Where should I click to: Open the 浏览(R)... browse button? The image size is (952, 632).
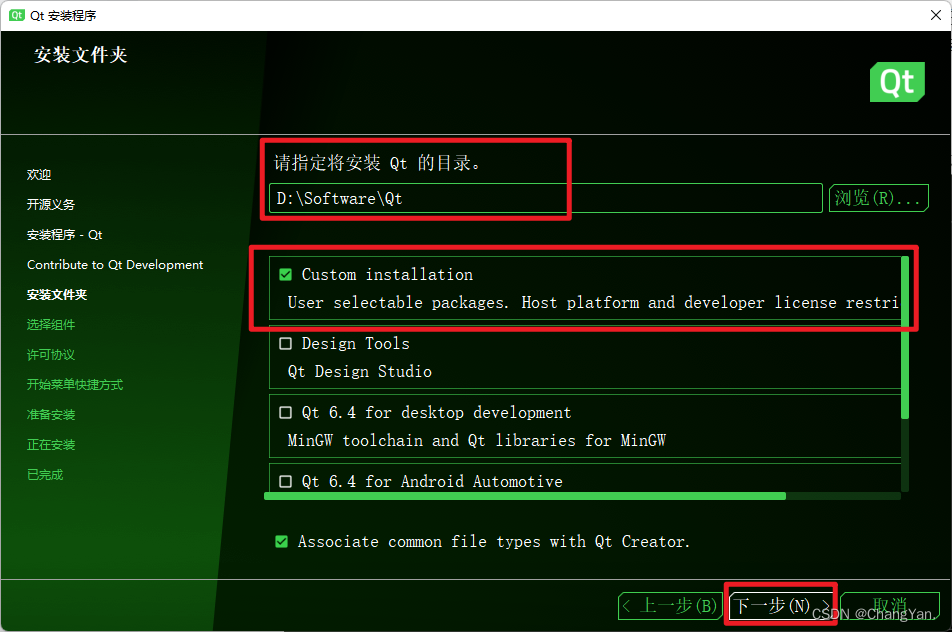coord(879,199)
